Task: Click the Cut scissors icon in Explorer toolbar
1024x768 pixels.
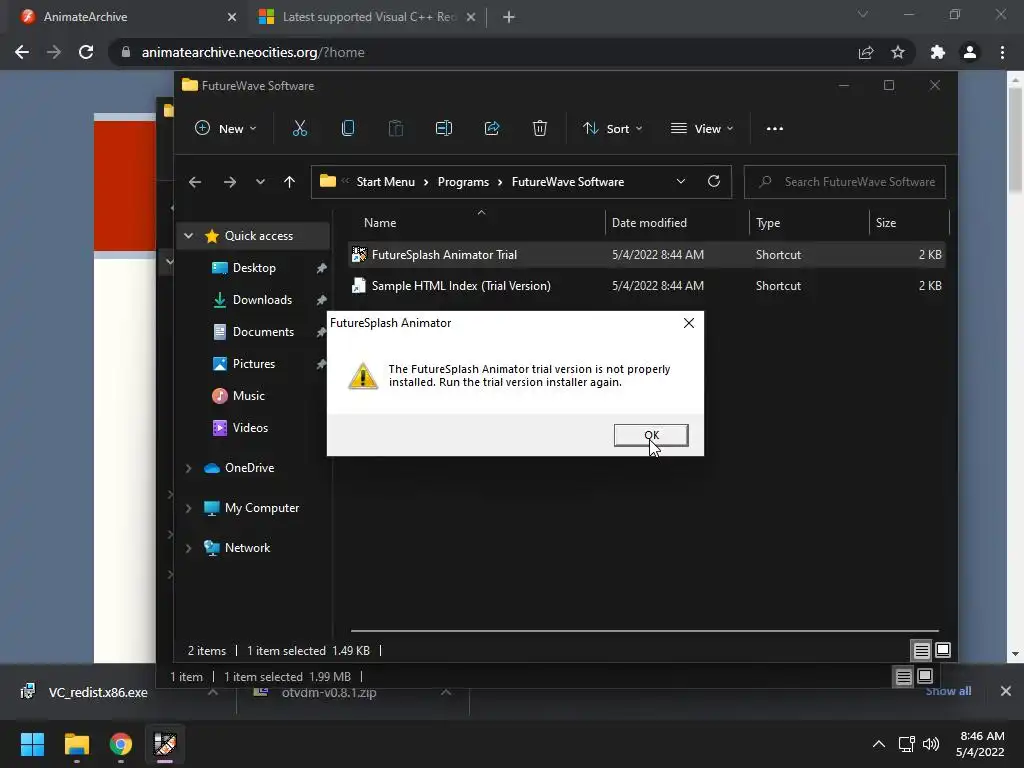Action: pos(300,129)
